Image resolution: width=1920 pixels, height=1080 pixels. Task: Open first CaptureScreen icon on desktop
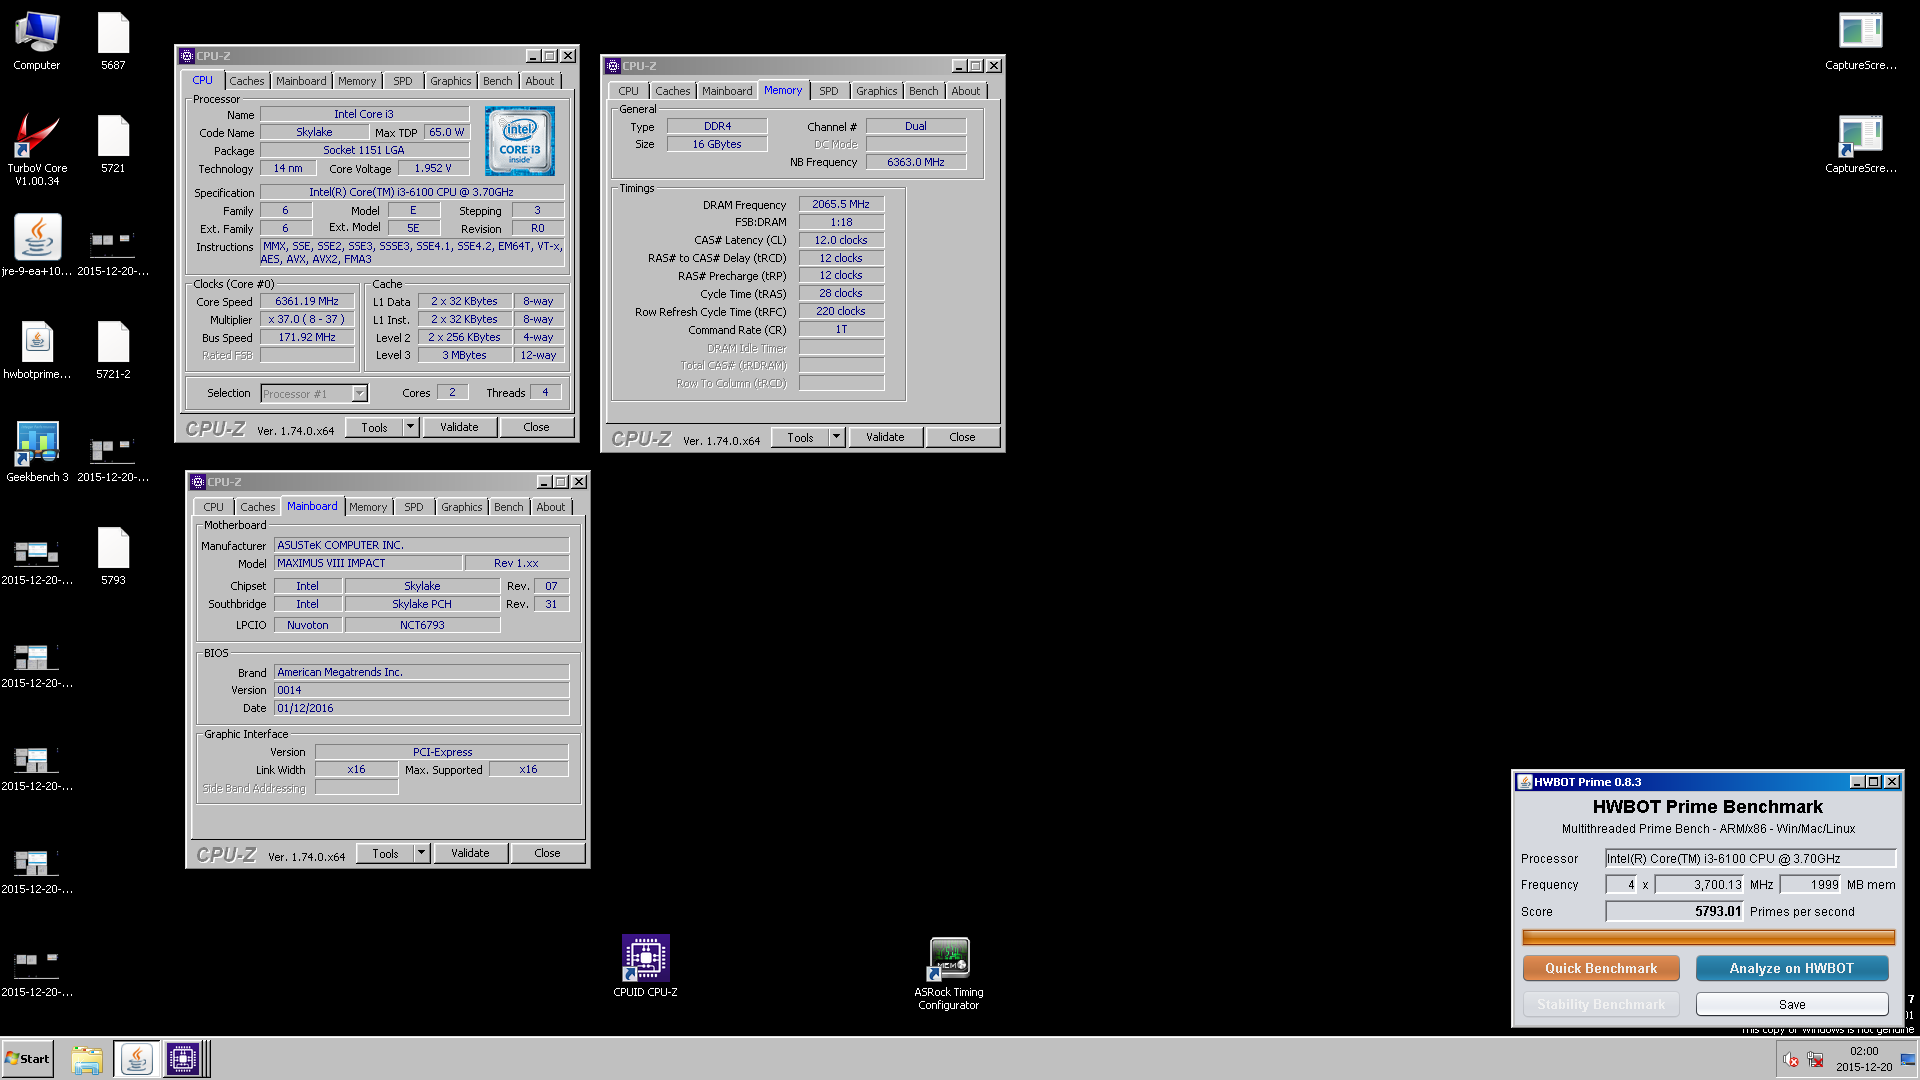click(1860, 40)
